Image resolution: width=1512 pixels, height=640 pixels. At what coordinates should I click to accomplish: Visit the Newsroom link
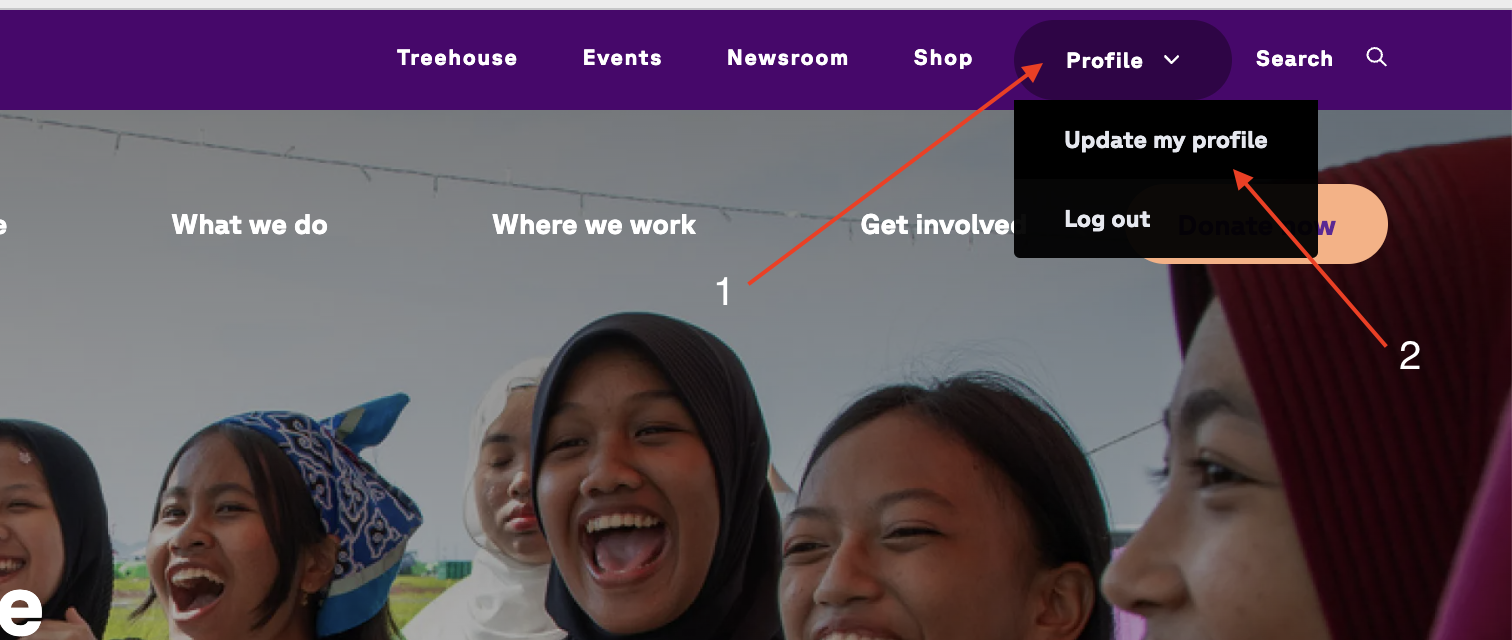point(788,58)
